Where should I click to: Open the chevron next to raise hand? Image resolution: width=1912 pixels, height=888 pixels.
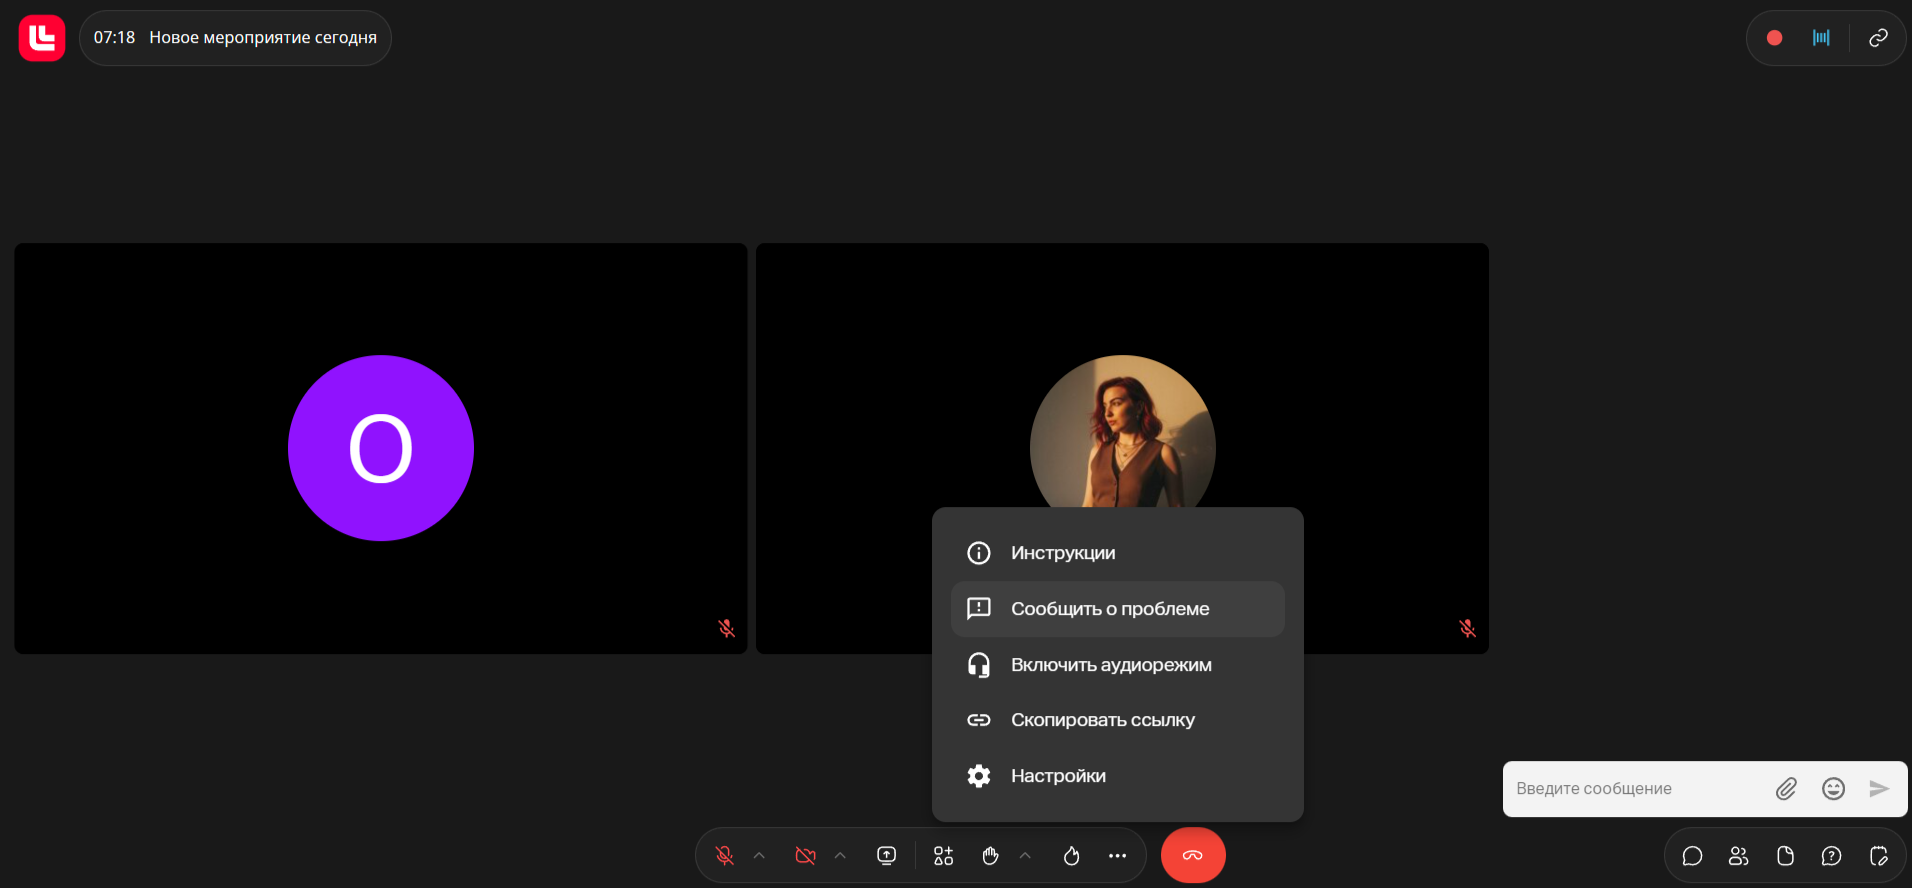pos(1025,856)
